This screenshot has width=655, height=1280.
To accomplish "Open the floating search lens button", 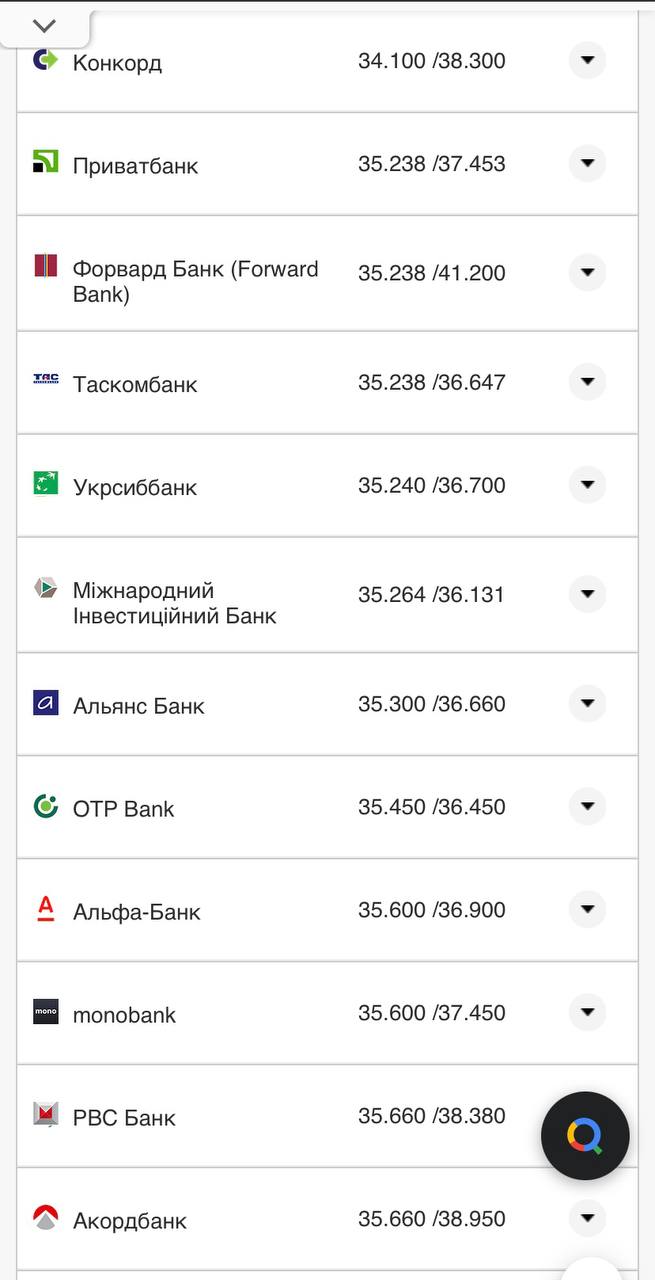I will pyautogui.click(x=585, y=1136).
